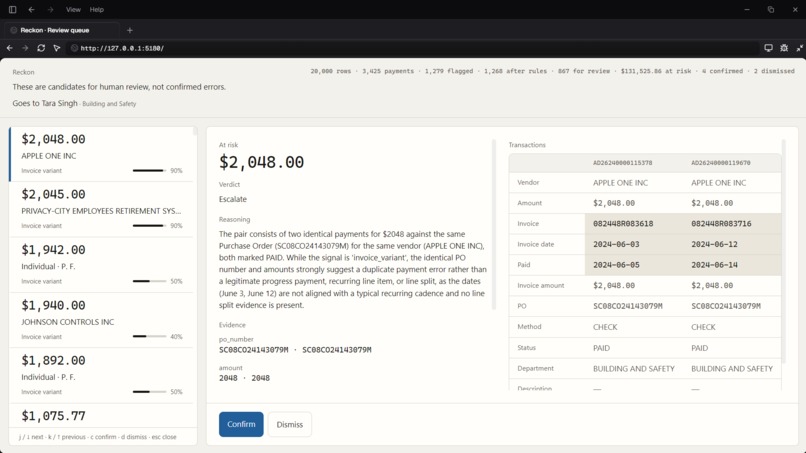Click transaction ID AD26240000119670 column header
Viewport: 806px width, 453px height.
[721, 163]
